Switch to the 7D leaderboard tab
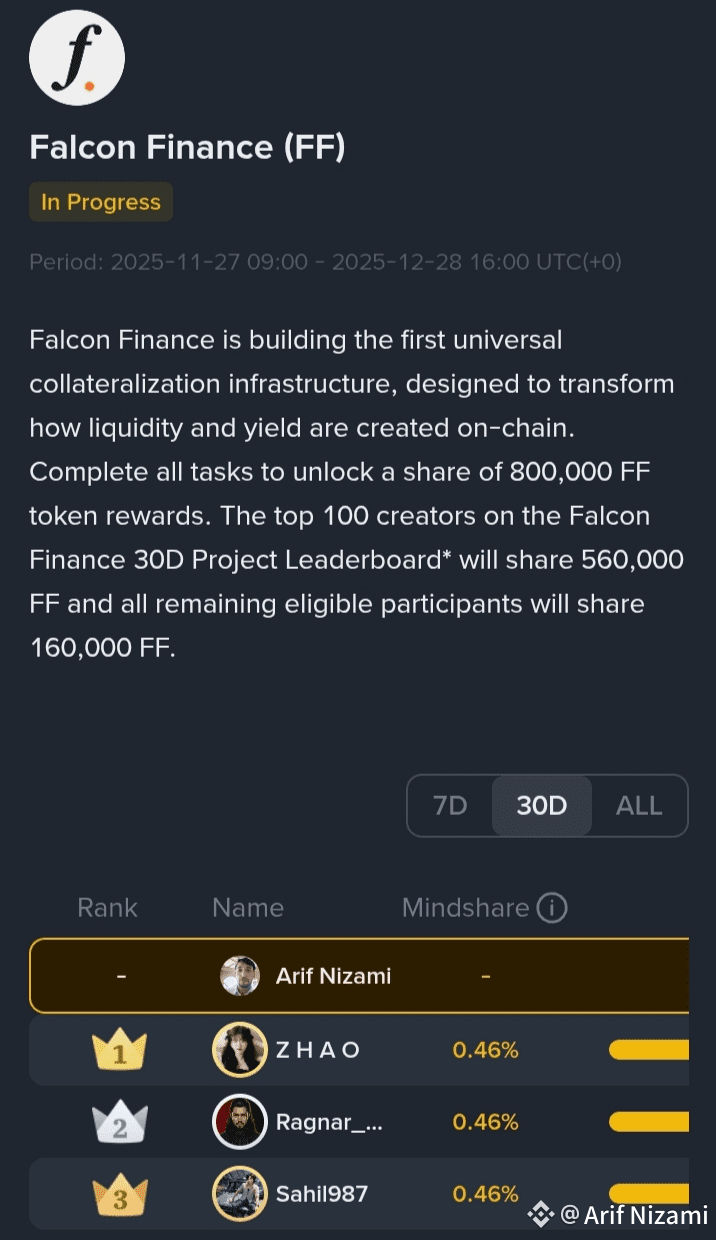Screen dimensions: 716x1240 click(450, 805)
